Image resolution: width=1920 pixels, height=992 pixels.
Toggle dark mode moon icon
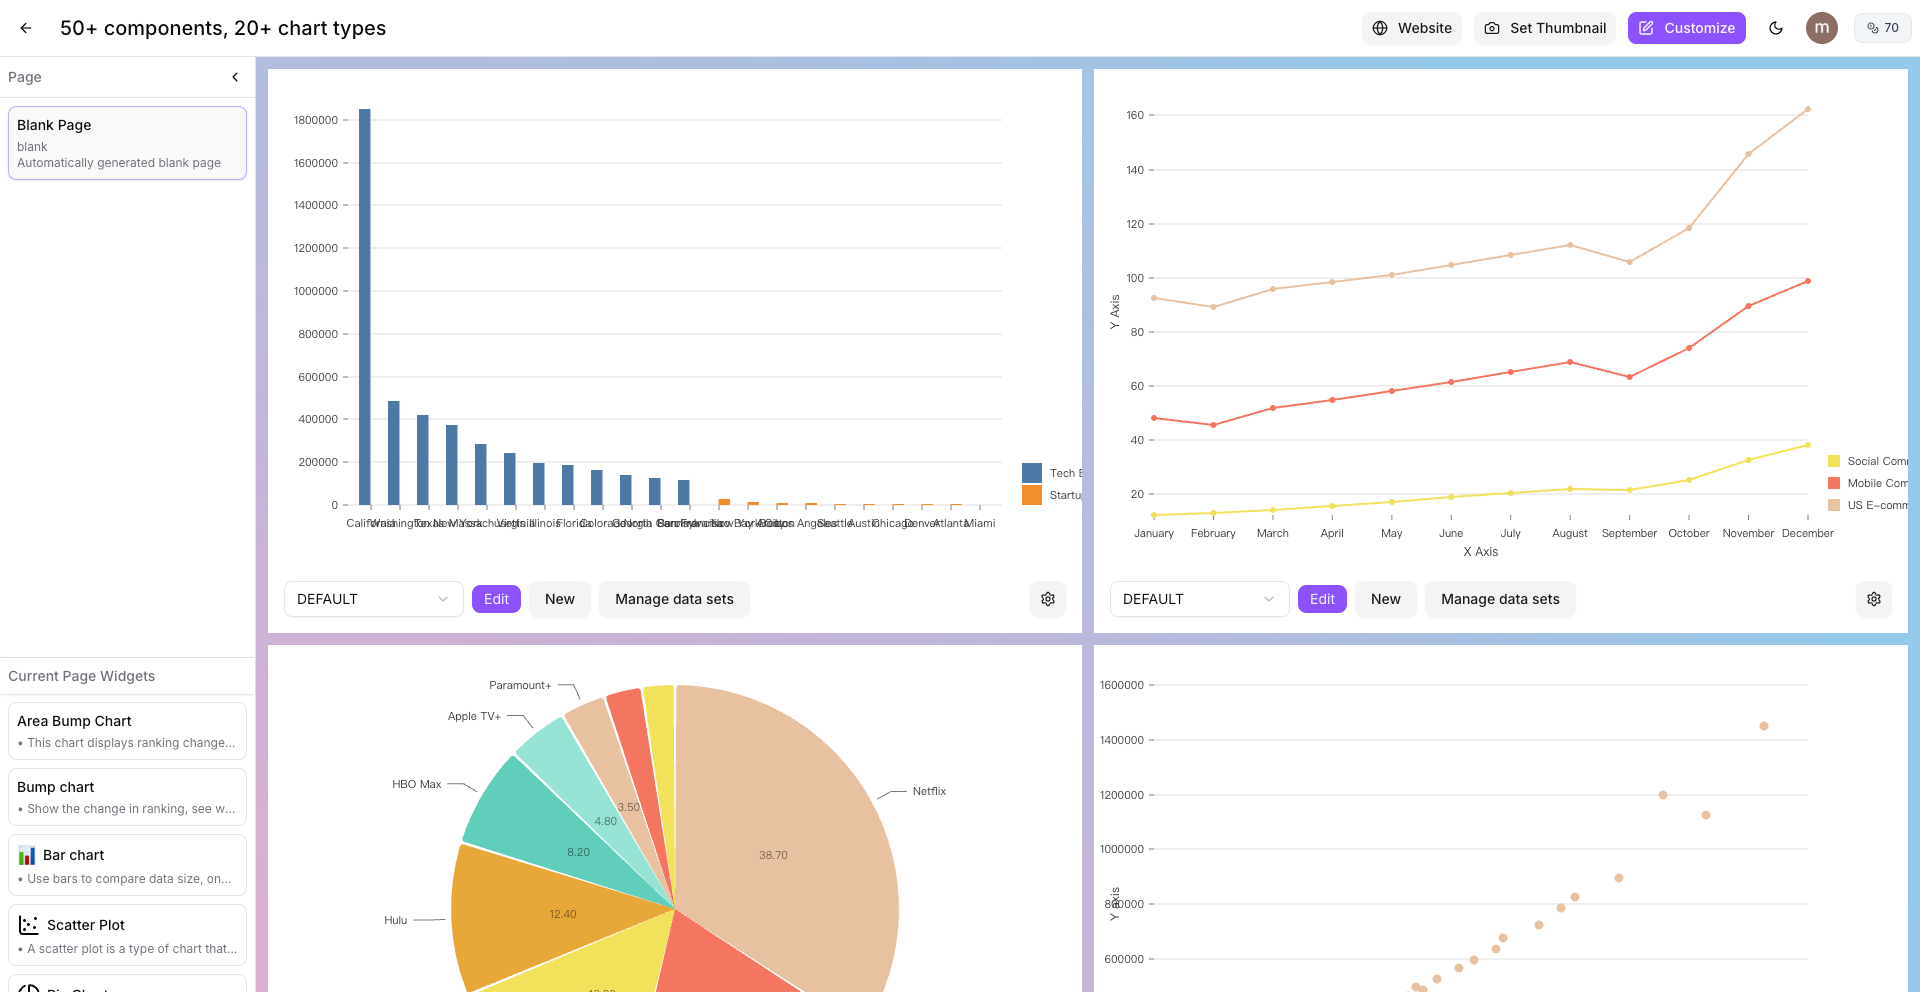[1776, 28]
